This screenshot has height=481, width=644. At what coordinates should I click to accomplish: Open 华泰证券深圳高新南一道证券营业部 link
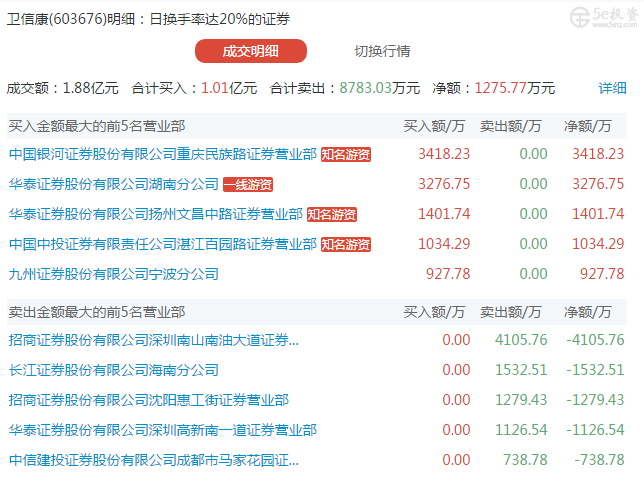click(163, 430)
